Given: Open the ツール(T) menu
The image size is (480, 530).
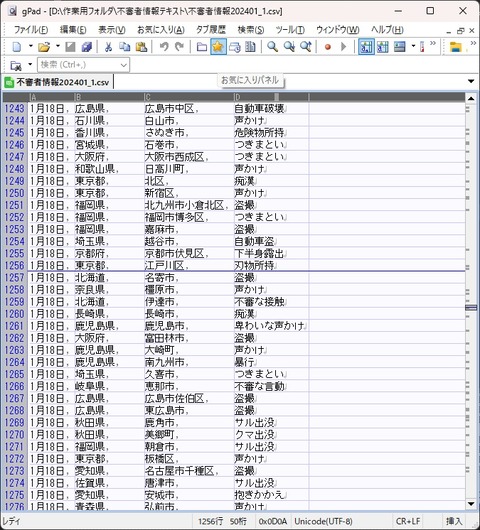Looking at the screenshot, I should point(290,30).
